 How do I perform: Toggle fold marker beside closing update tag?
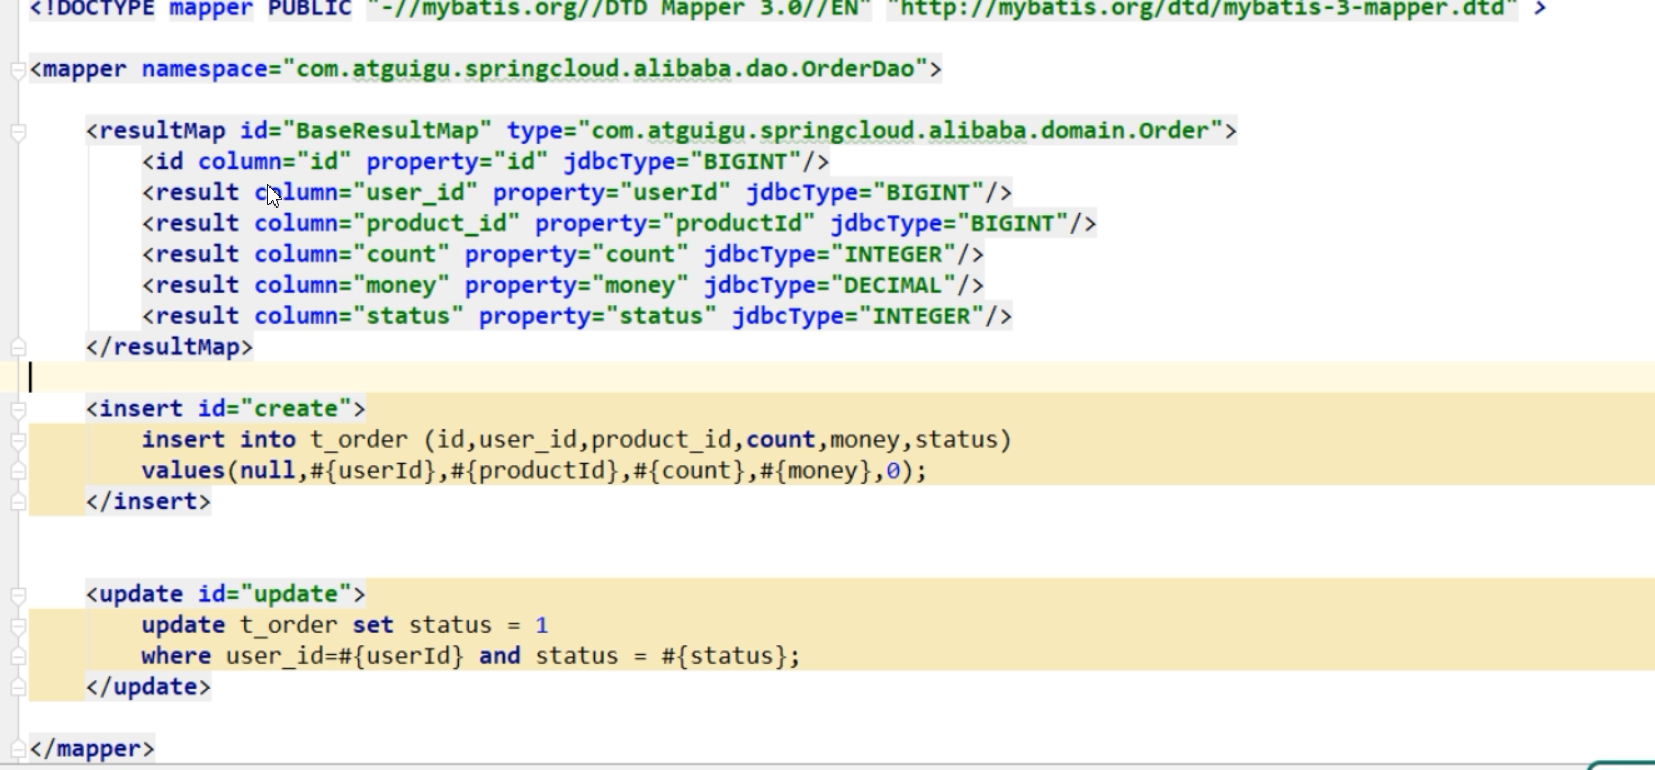pos(18,688)
